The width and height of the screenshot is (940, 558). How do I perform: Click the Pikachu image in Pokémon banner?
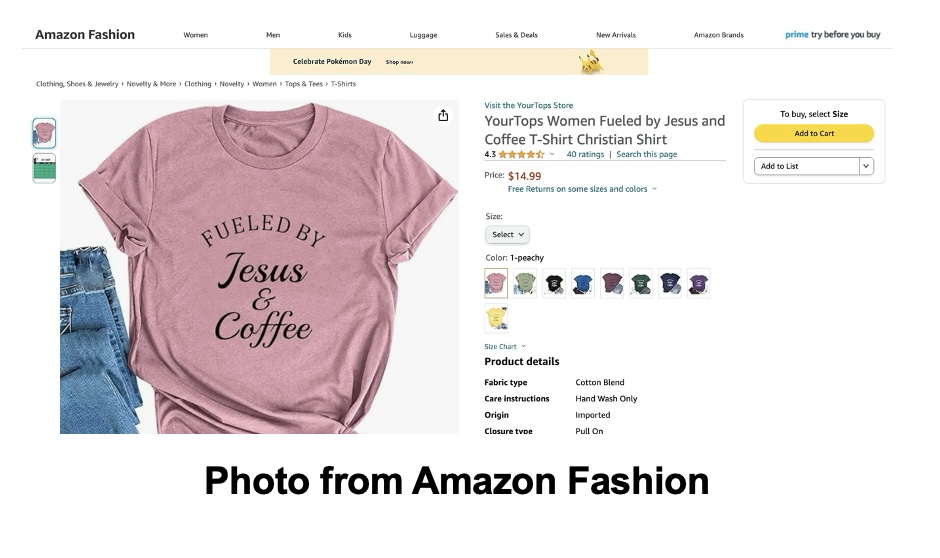(x=590, y=63)
